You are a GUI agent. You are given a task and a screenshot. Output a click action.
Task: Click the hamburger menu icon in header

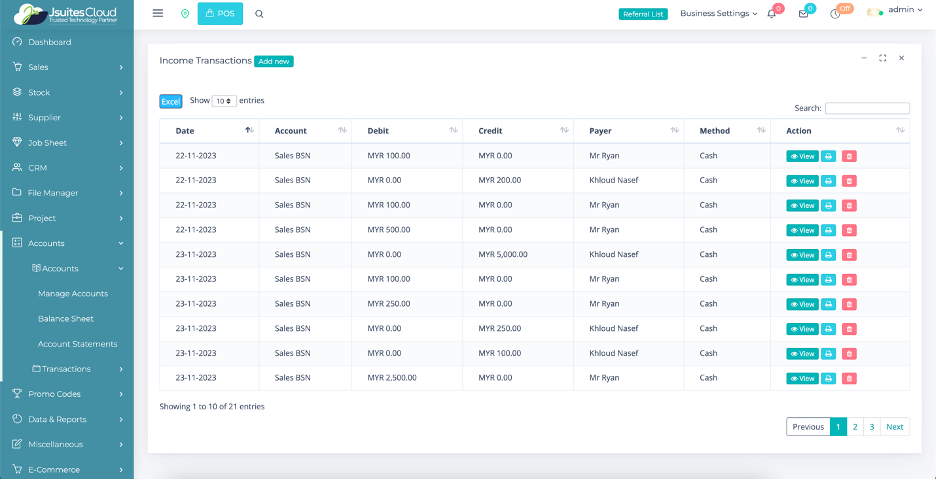click(x=157, y=13)
